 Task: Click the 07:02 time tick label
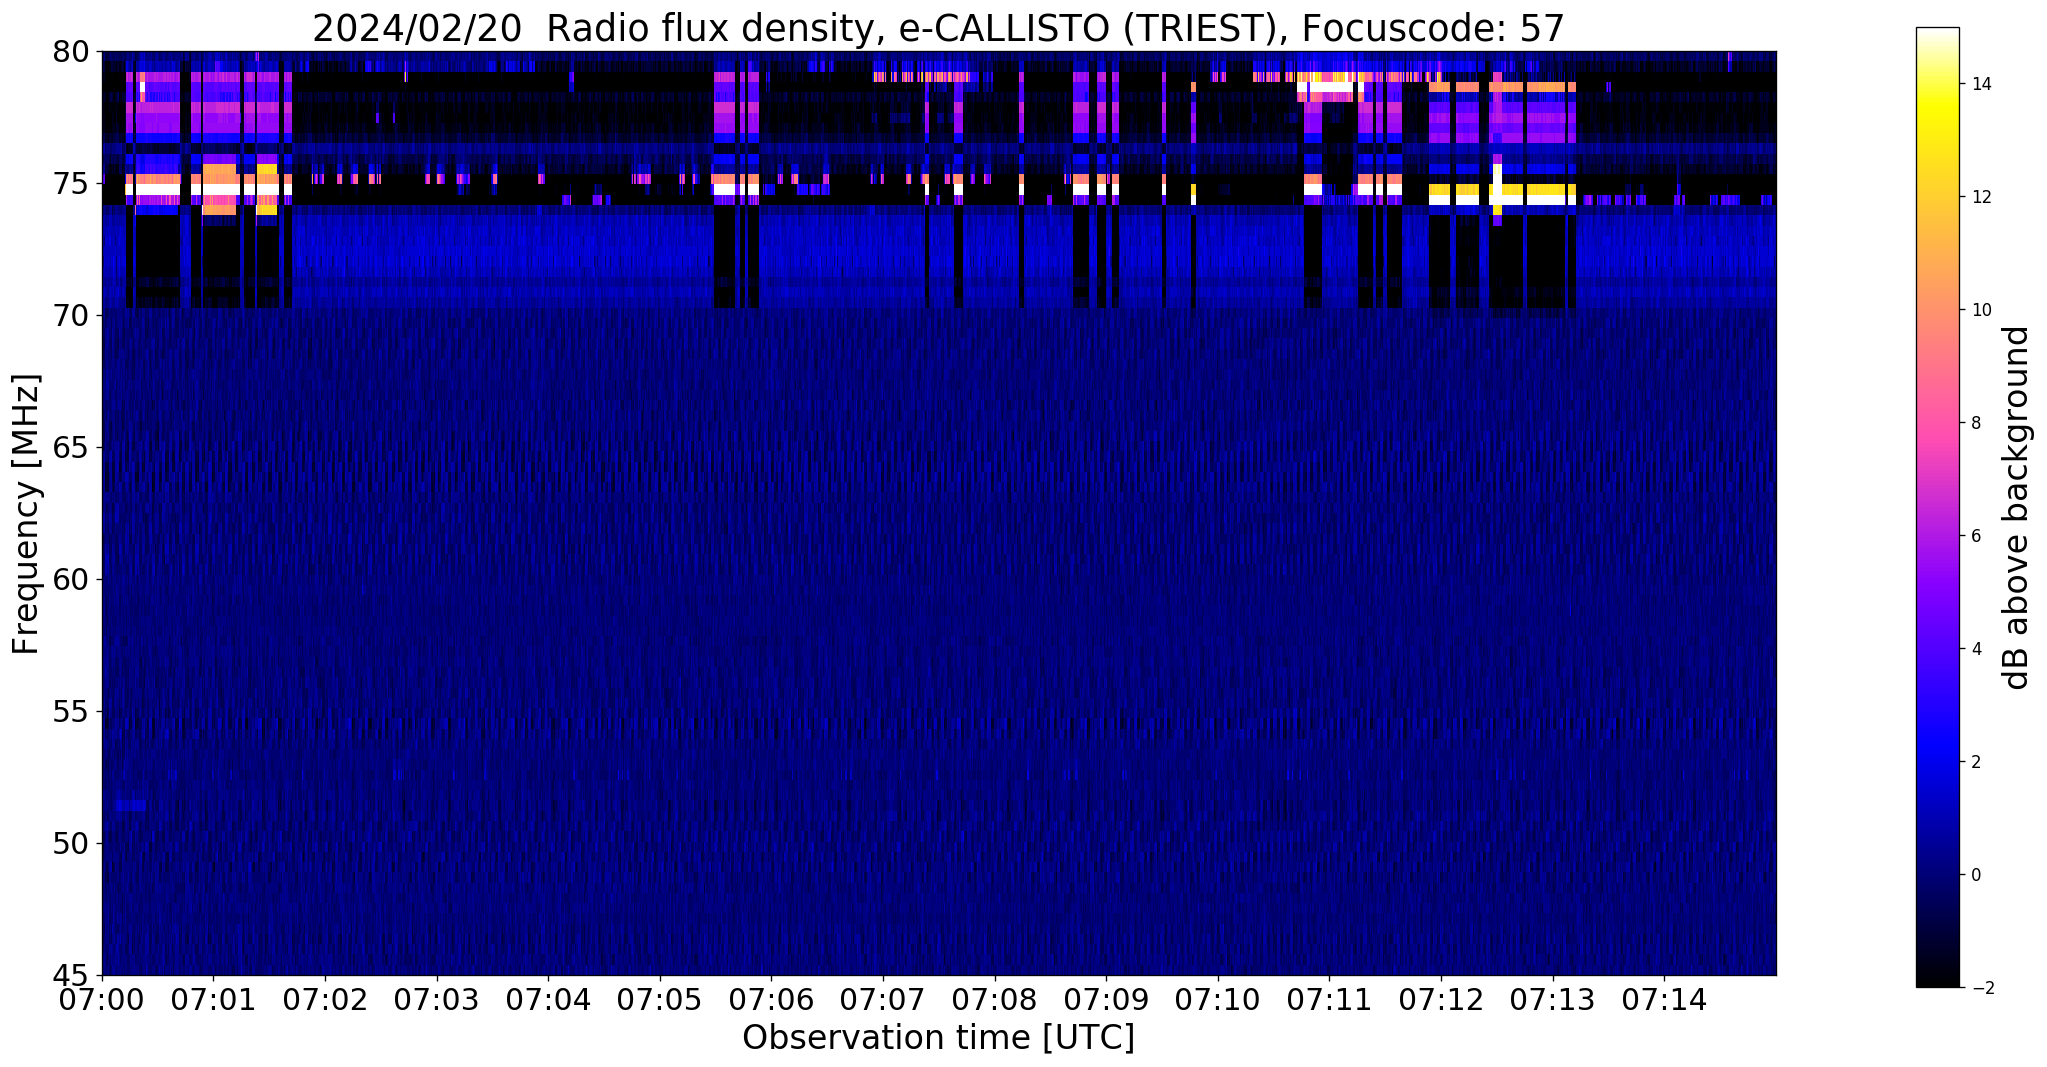(x=325, y=999)
